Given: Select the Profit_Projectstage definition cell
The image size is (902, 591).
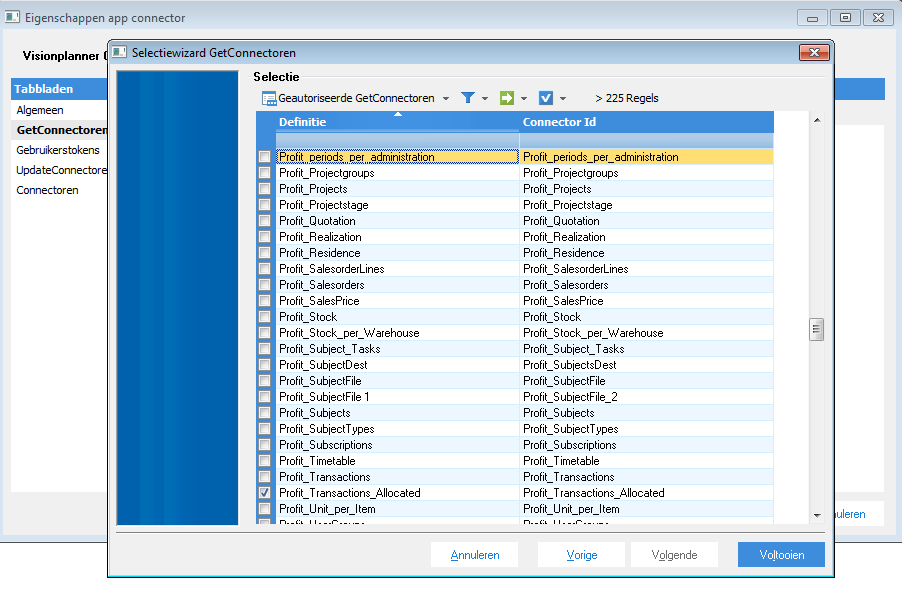Looking at the screenshot, I should (398, 205).
